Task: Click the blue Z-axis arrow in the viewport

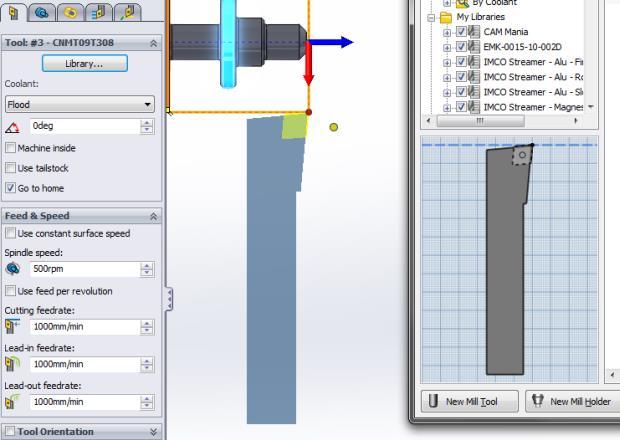Action: (x=330, y=42)
